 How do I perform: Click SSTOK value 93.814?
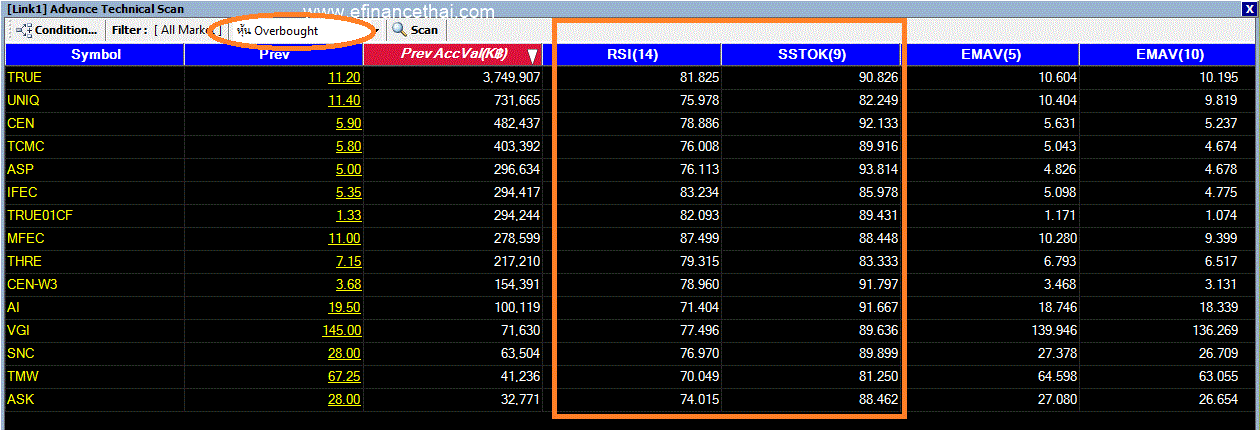point(878,169)
